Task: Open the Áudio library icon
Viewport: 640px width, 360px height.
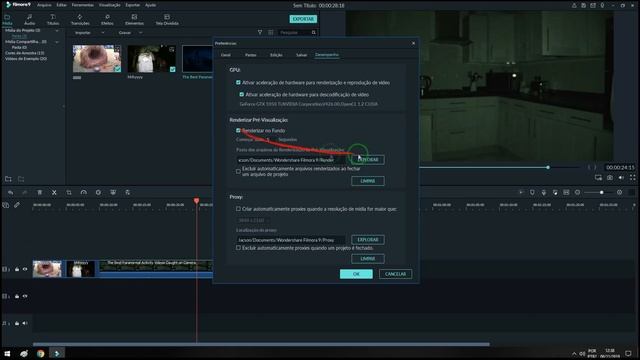Action: 29,19
